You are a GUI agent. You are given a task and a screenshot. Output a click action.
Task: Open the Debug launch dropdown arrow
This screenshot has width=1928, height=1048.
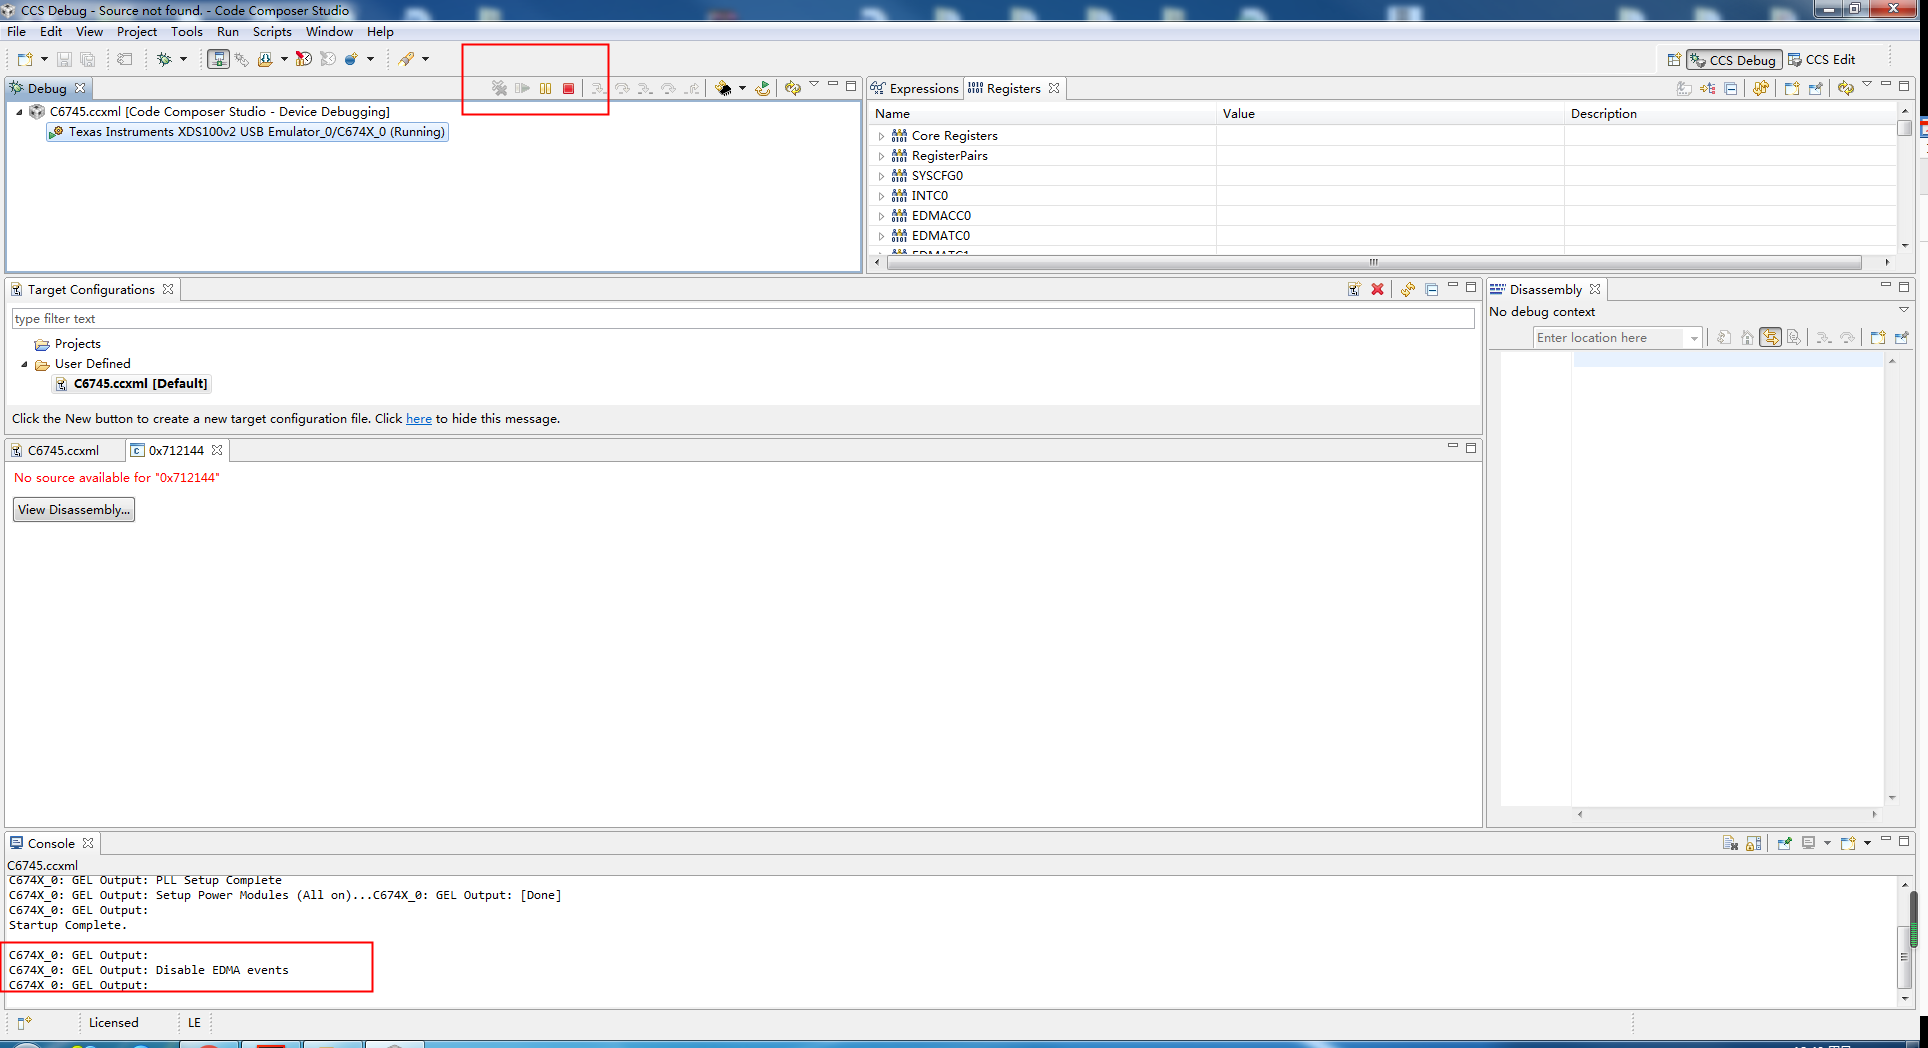click(183, 59)
